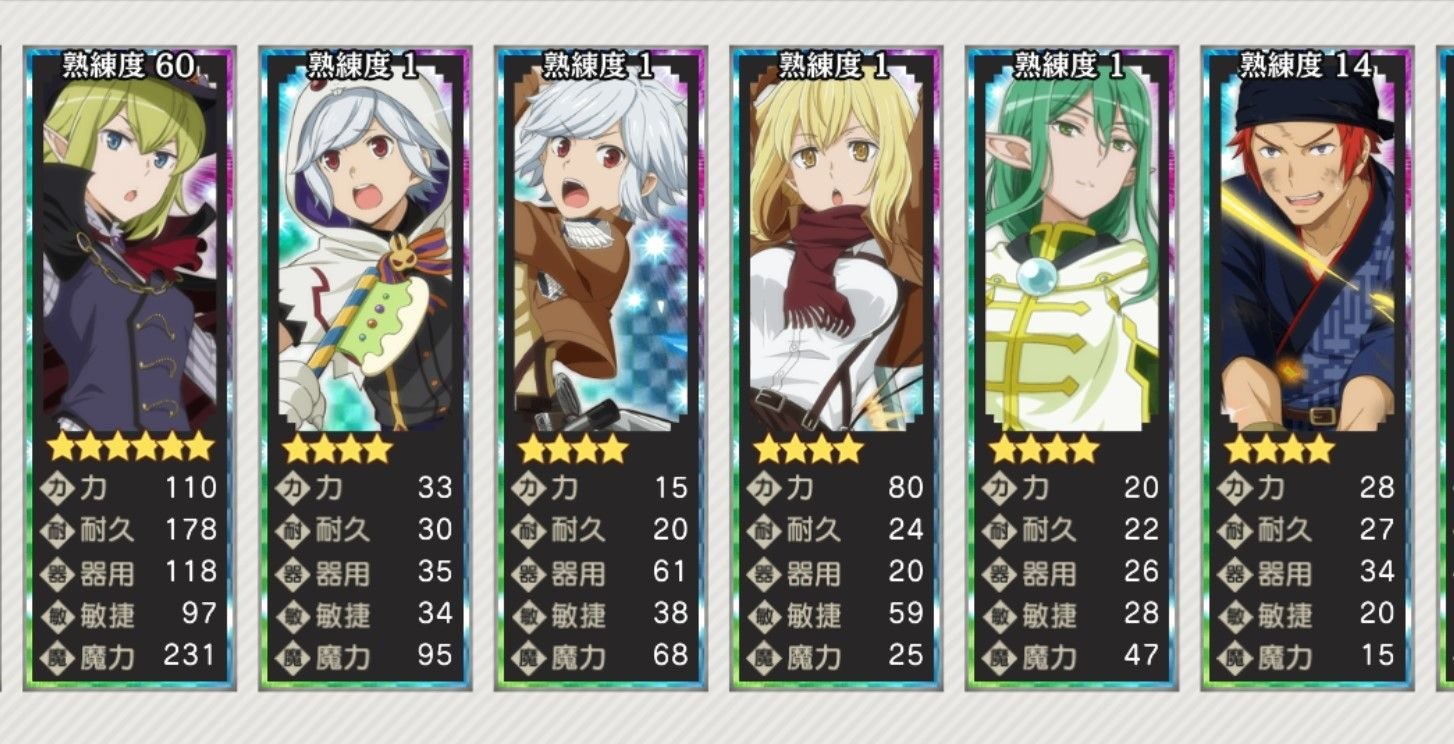Click the 力 strength icon on the 110 card

(x=58, y=488)
